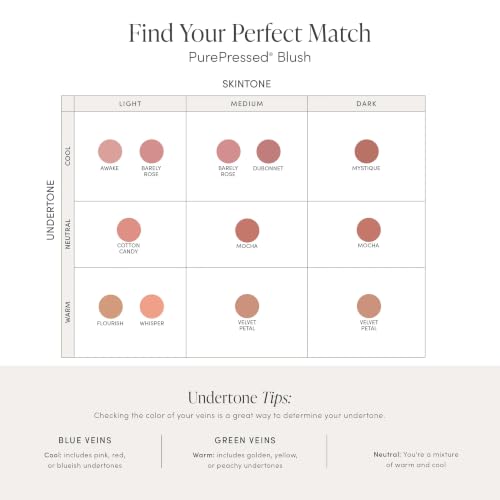Pick the Cotton Candy blush swatch
Screen dimensions: 500x500
click(x=129, y=230)
